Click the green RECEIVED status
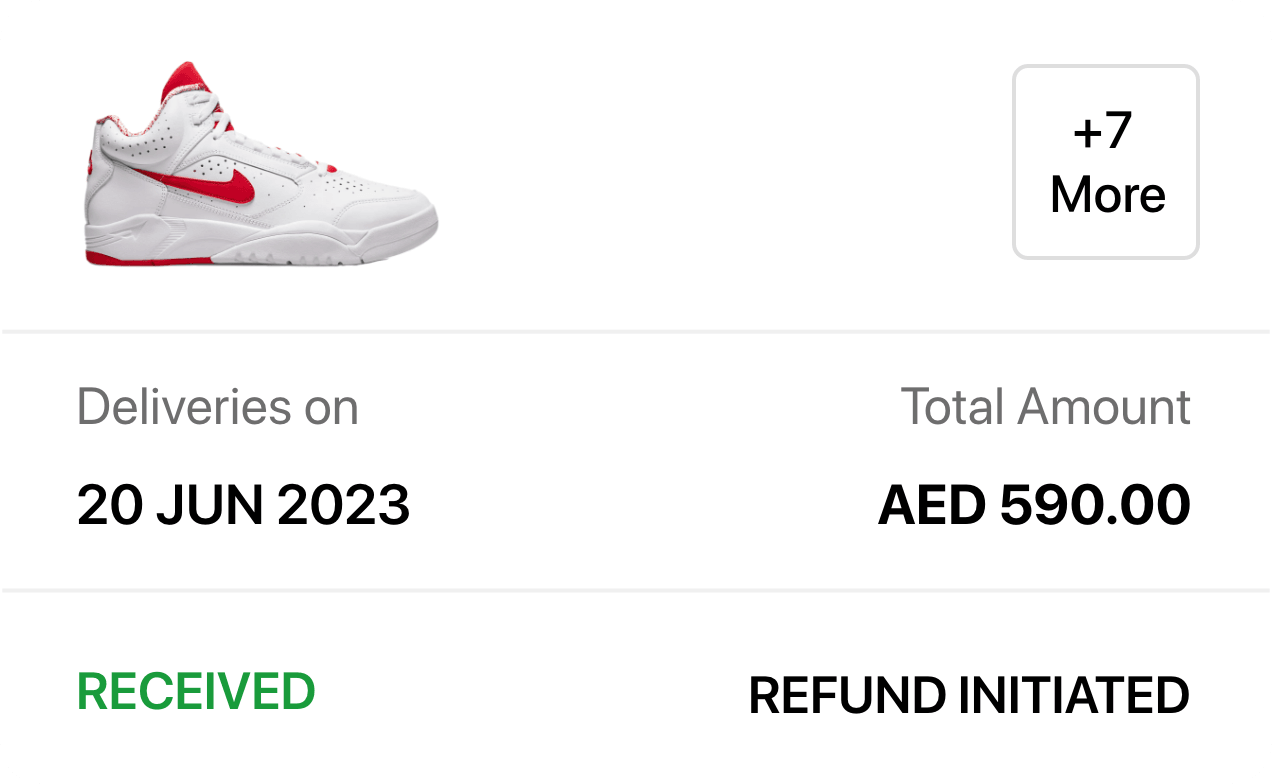The image size is (1272, 784). [196, 692]
